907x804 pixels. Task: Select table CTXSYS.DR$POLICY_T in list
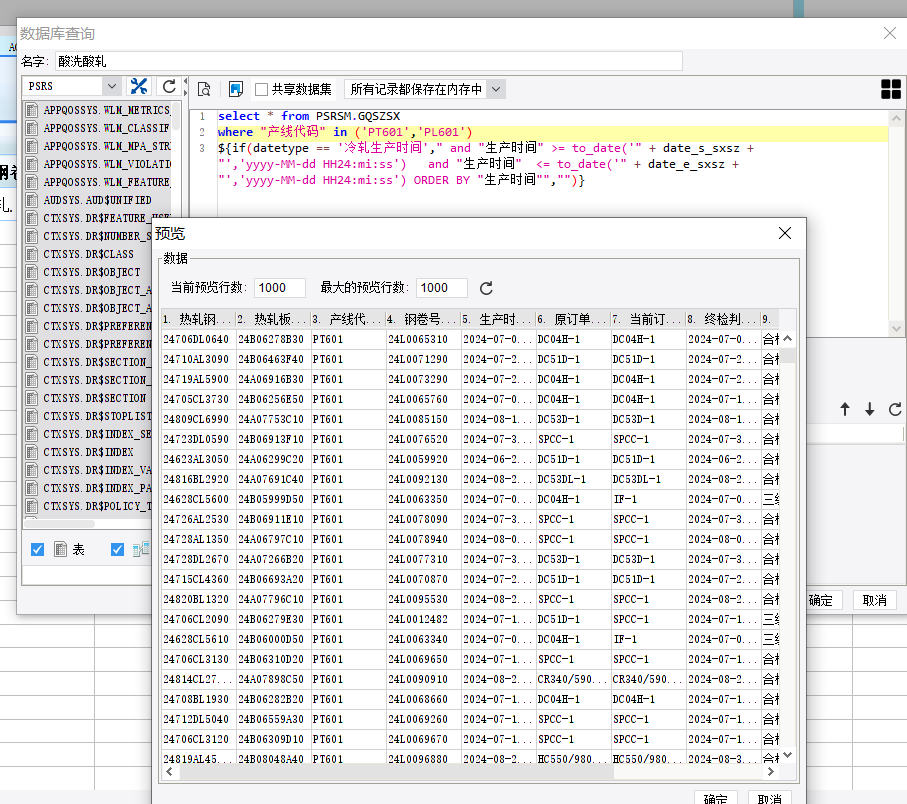coord(97,506)
